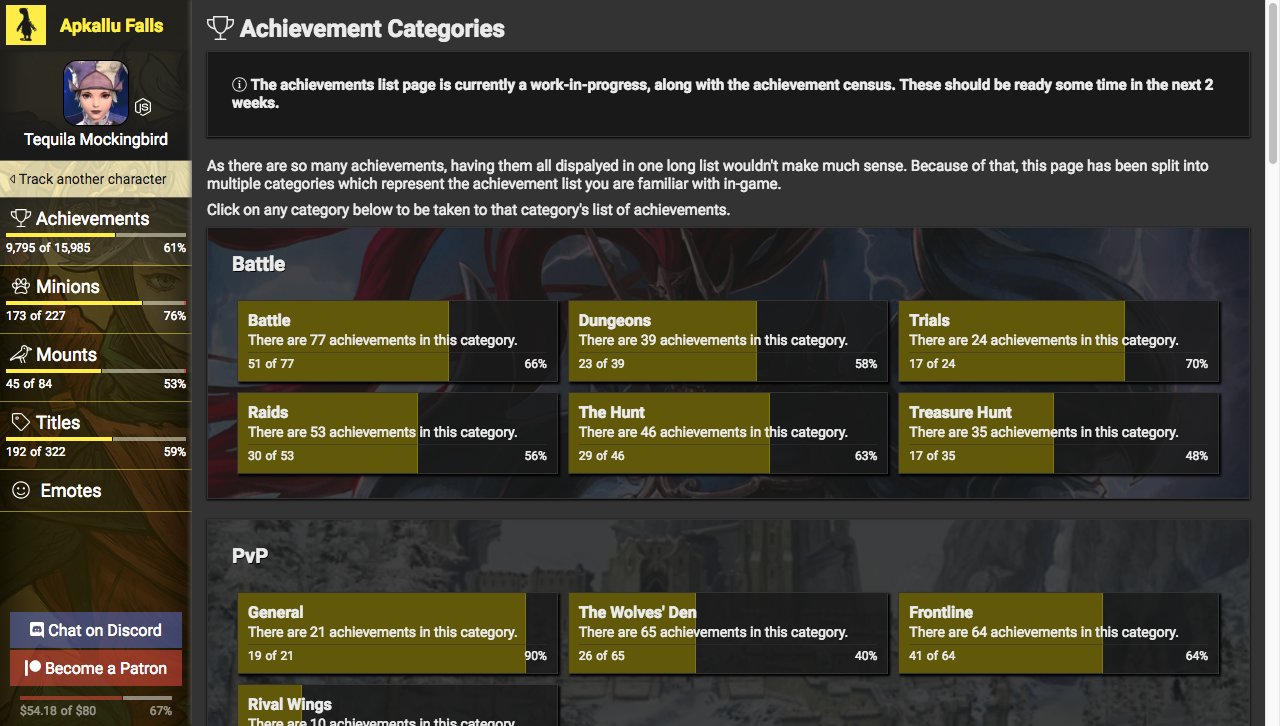Click the Mounts 53% progress bar

(96, 371)
